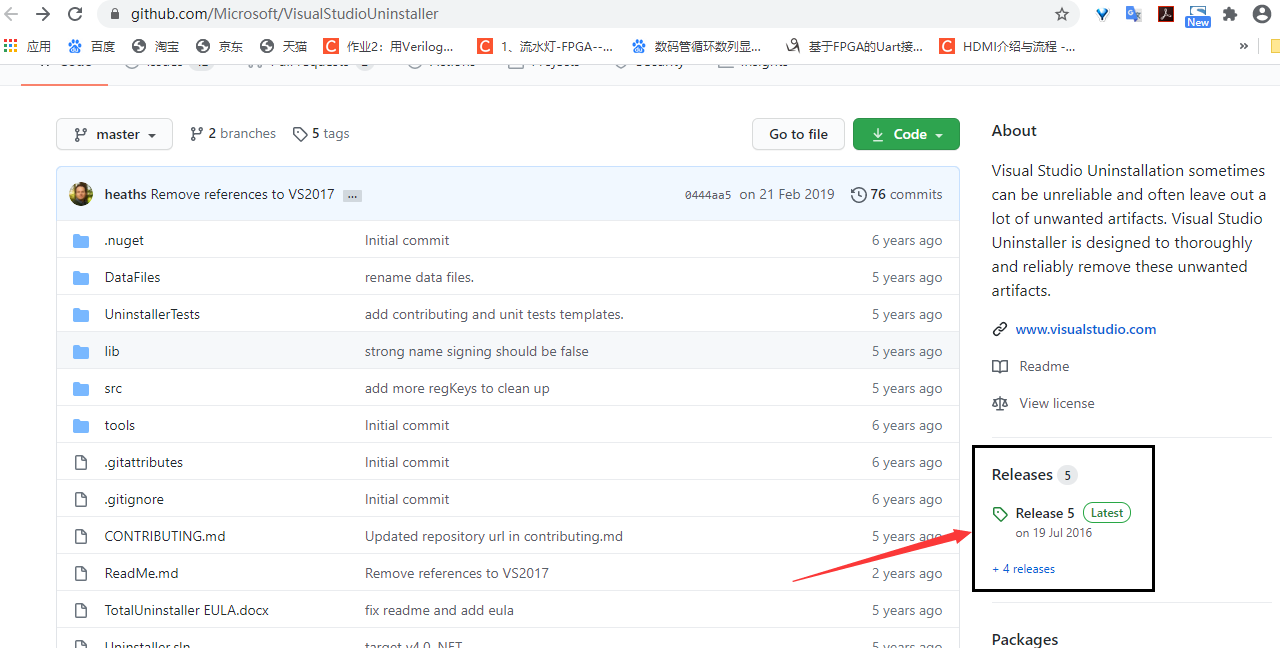The image size is (1280, 648).
Task: Click the book icon beside Readme
Action: 1000,366
